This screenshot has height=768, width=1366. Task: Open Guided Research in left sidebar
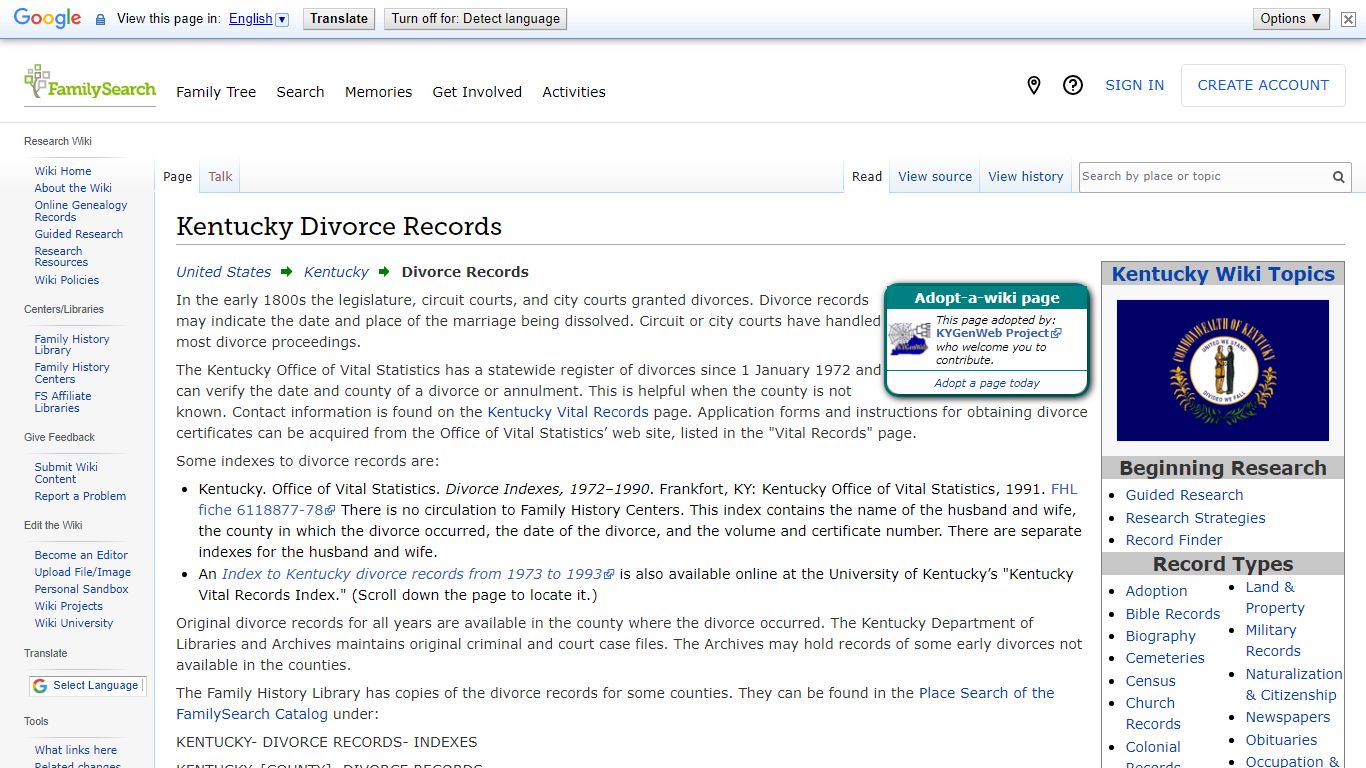click(79, 234)
